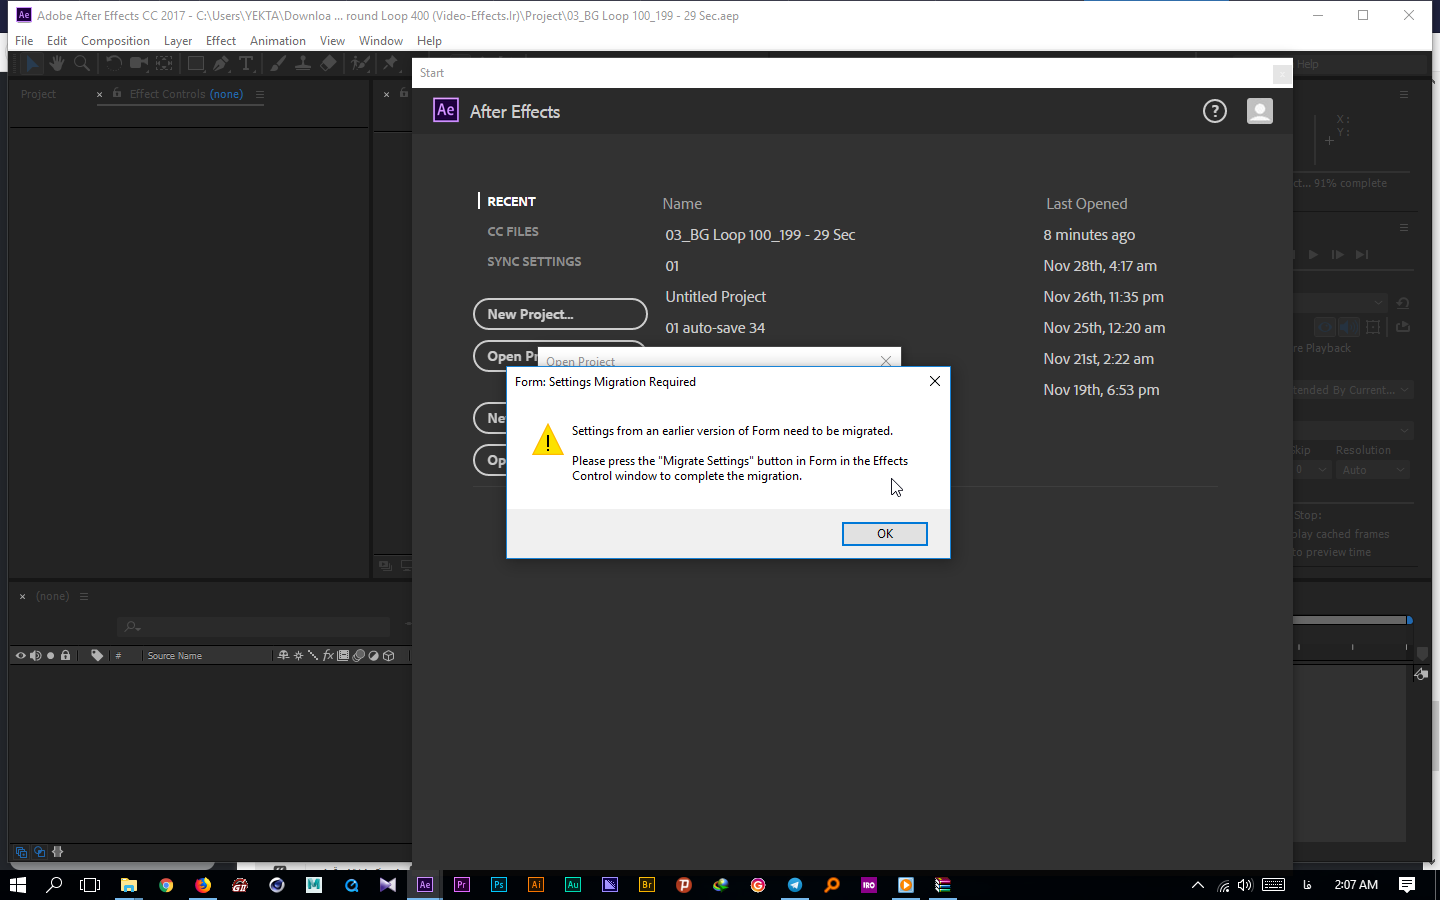The image size is (1440, 900).
Task: Open the Effect Controls panel menu
Action: 260,94
